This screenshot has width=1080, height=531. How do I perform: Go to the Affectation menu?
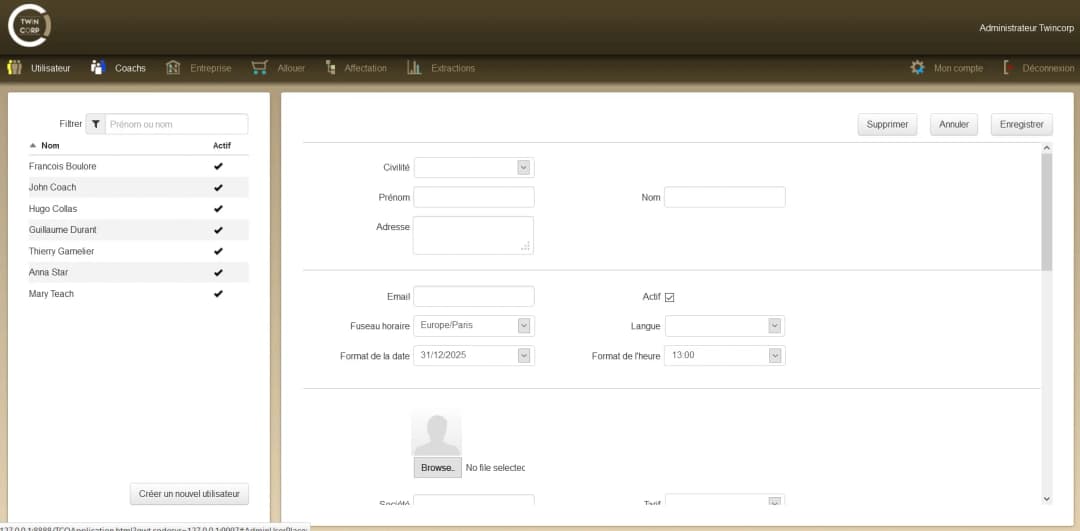click(365, 68)
